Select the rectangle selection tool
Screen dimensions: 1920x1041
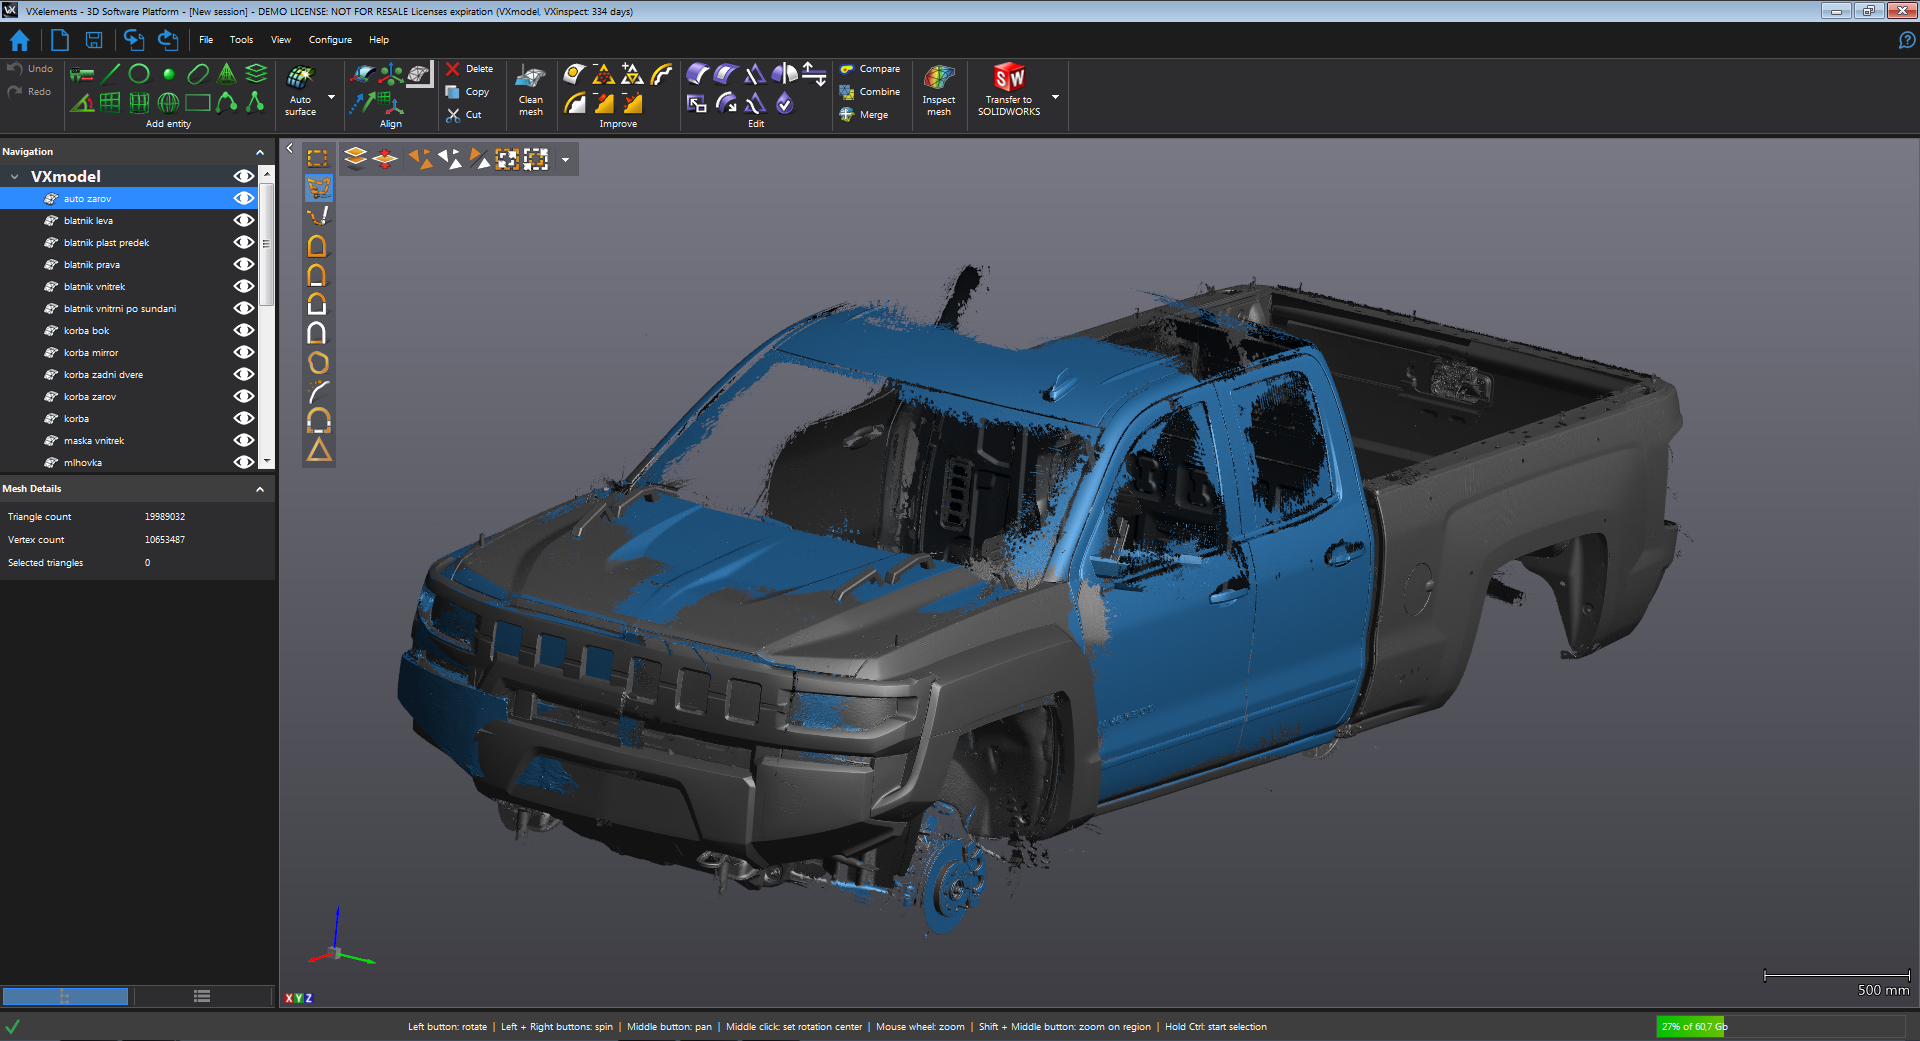pyautogui.click(x=317, y=158)
